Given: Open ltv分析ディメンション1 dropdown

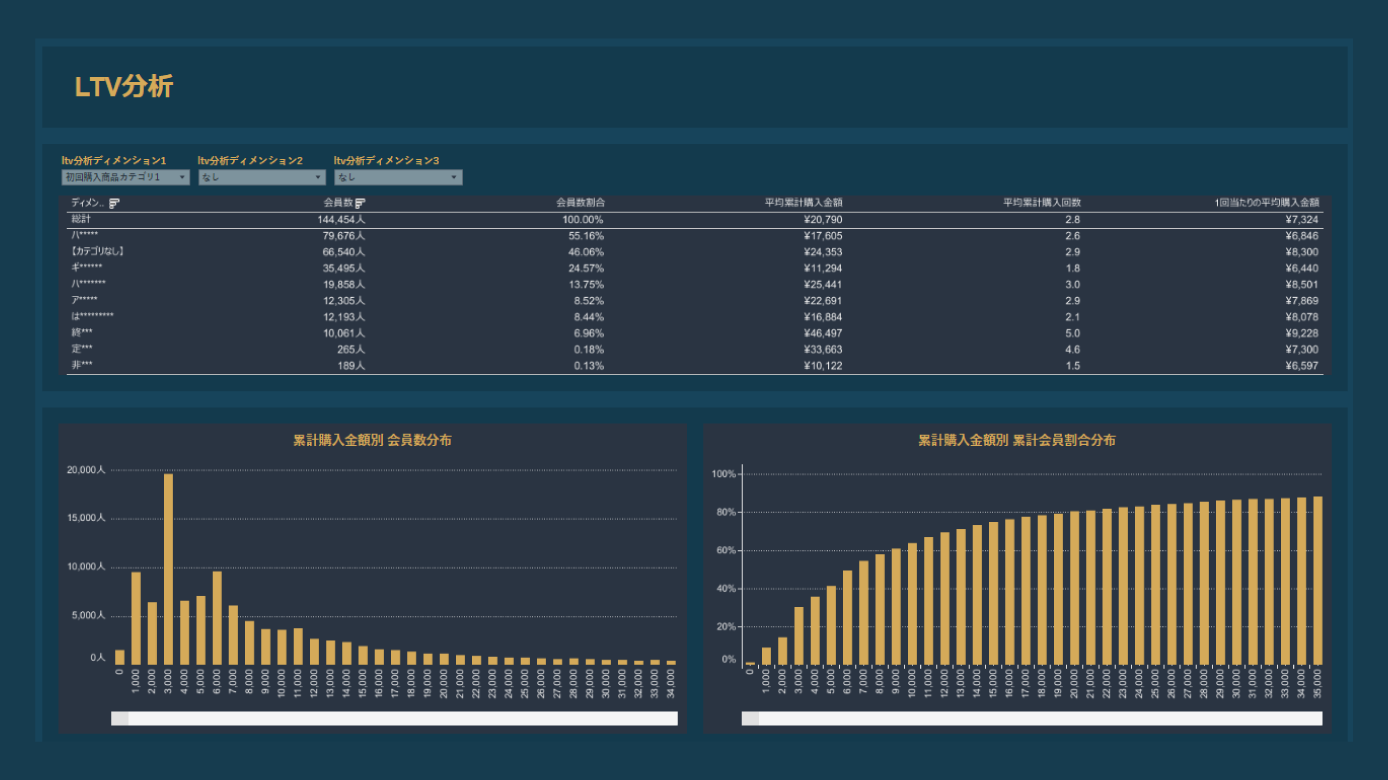Looking at the screenshot, I should [125, 177].
